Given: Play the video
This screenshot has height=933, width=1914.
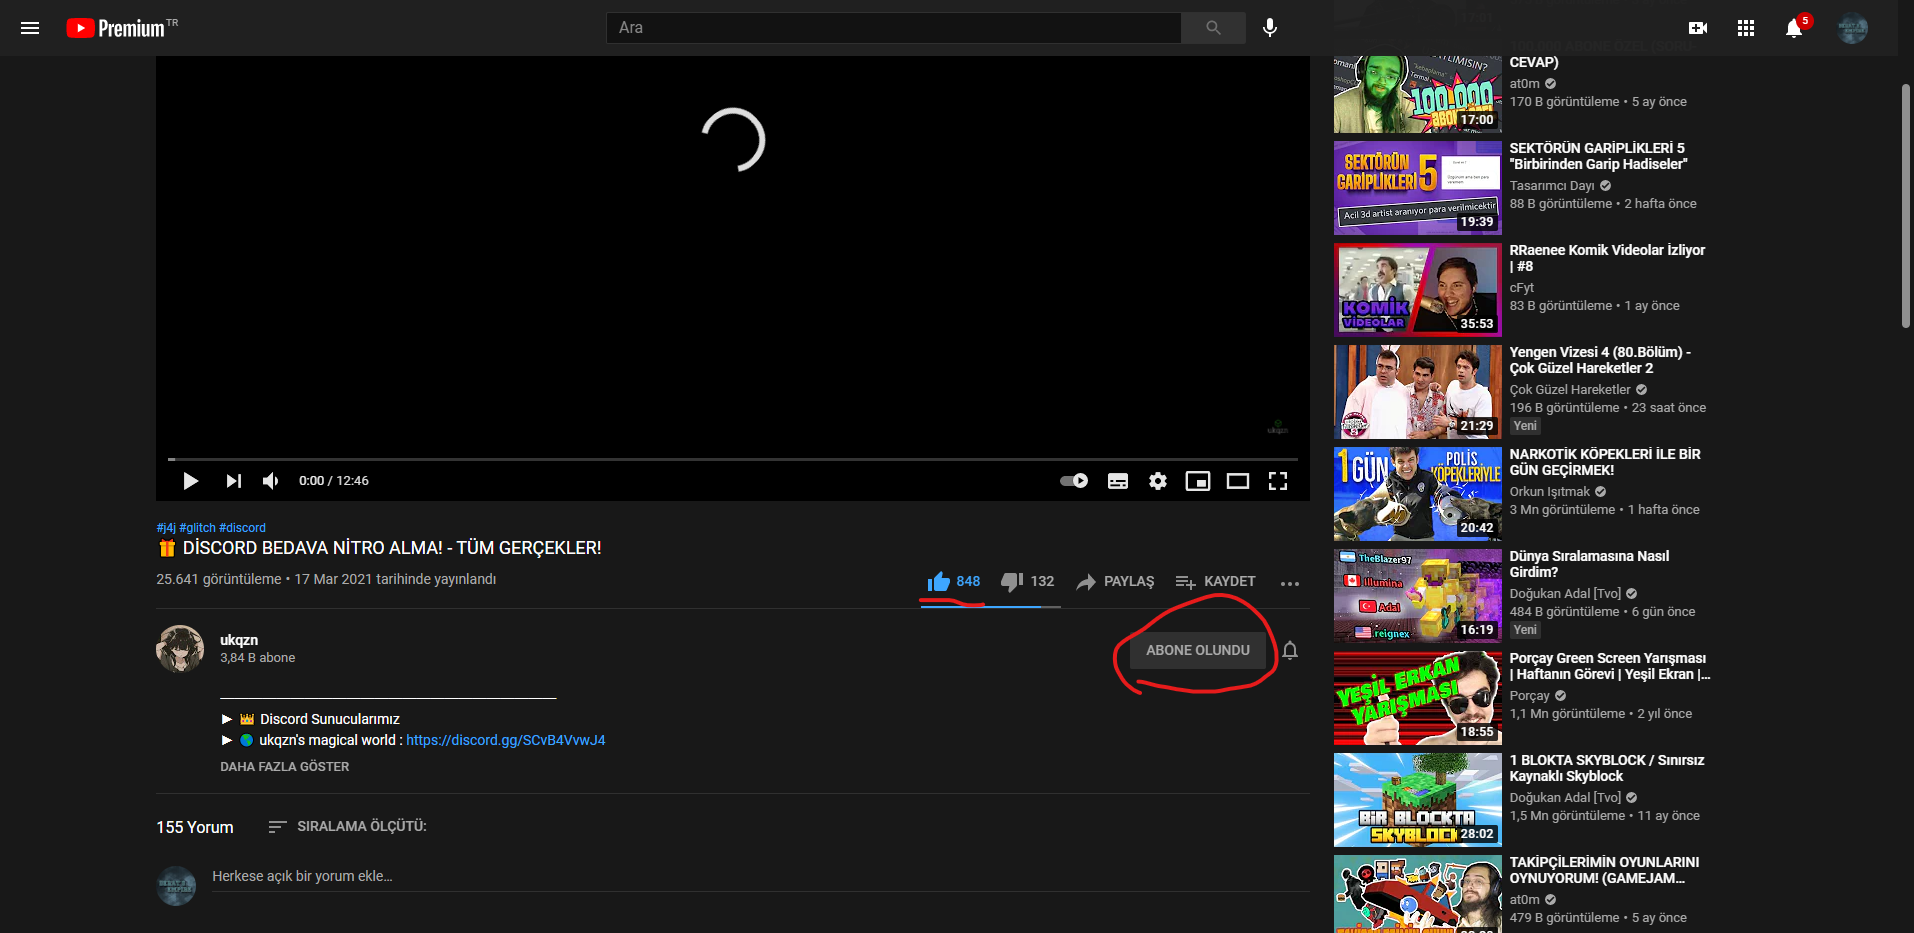Looking at the screenshot, I should coord(190,481).
